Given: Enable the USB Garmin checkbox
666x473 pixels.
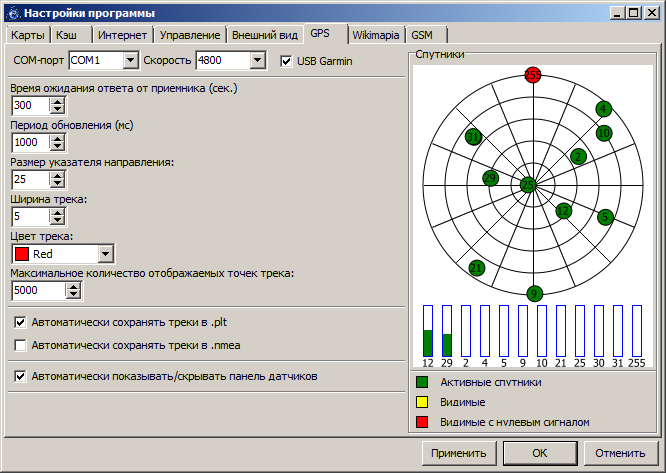Looking at the screenshot, I should (x=286, y=62).
